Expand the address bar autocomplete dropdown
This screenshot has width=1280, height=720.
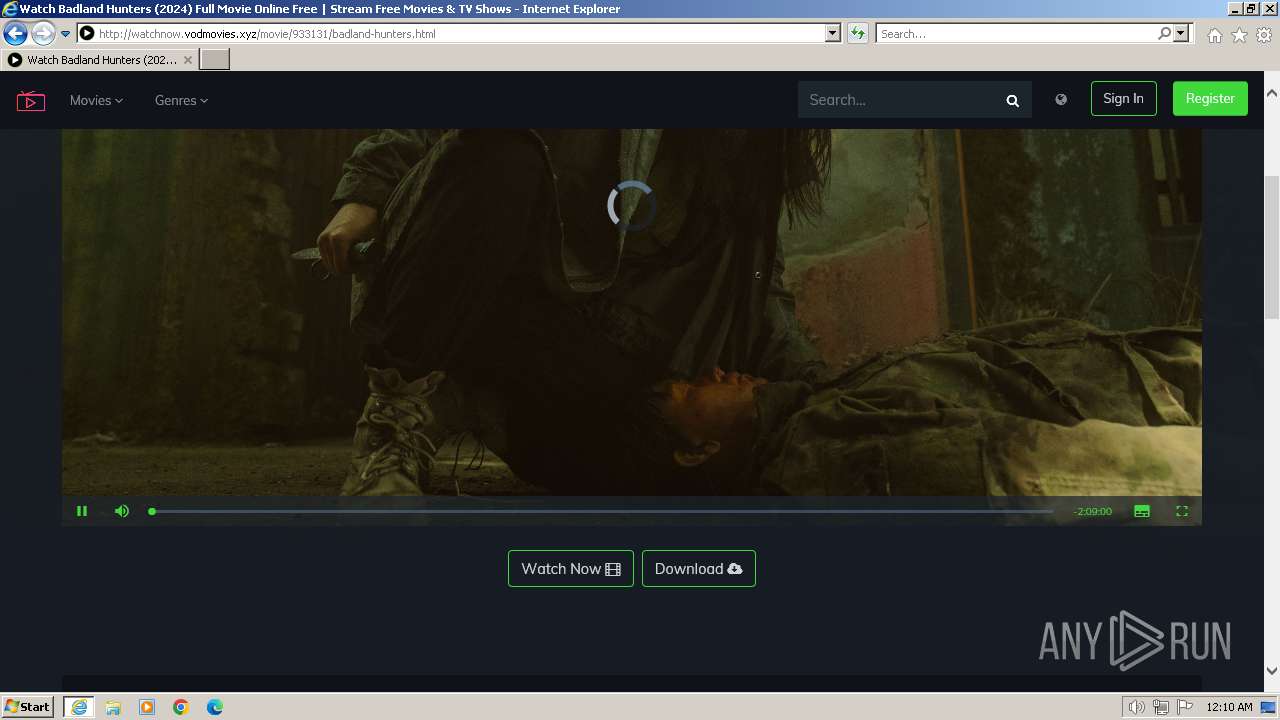coord(833,33)
